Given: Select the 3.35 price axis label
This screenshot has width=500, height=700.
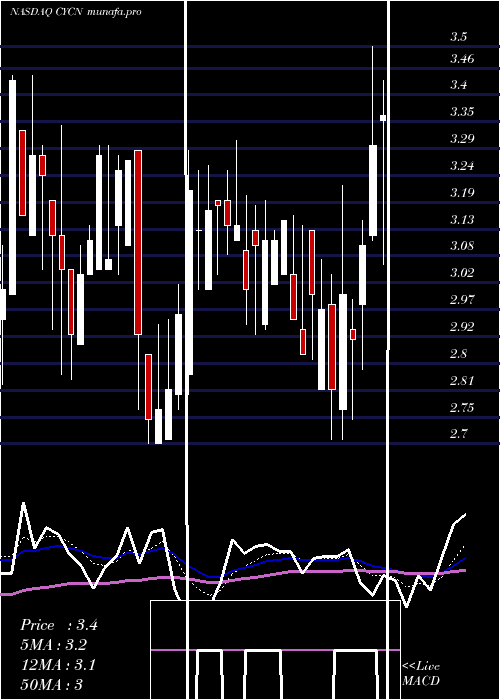Looking at the screenshot, I should [462, 111].
